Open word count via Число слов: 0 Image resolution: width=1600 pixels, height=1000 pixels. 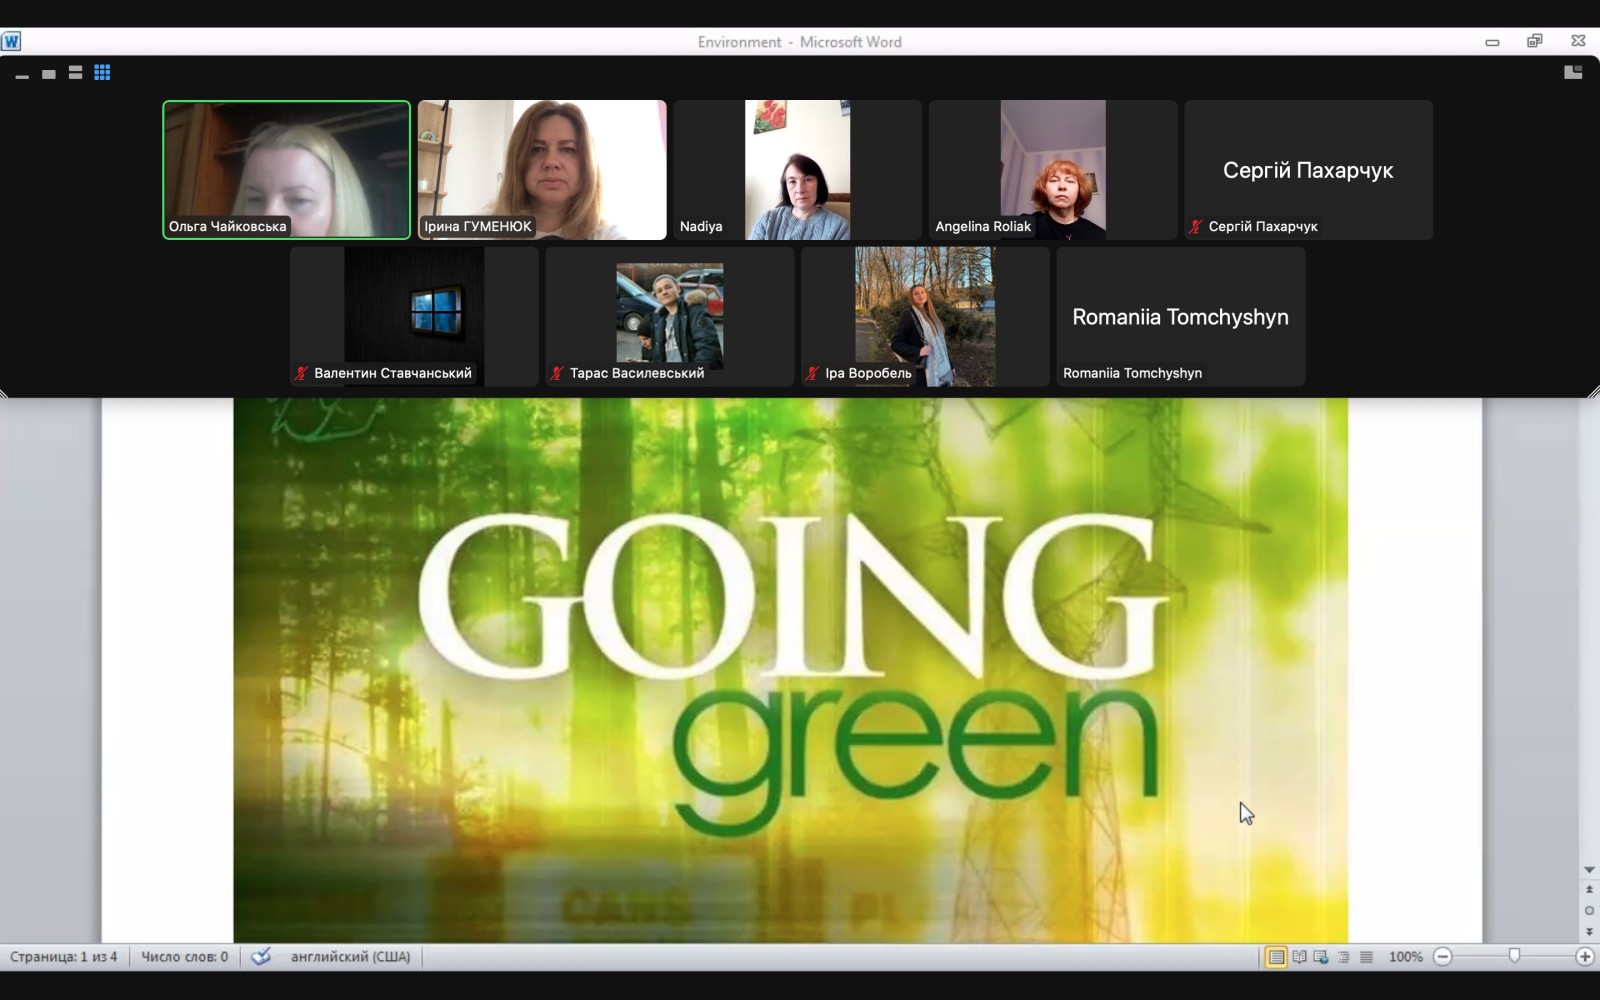185,957
